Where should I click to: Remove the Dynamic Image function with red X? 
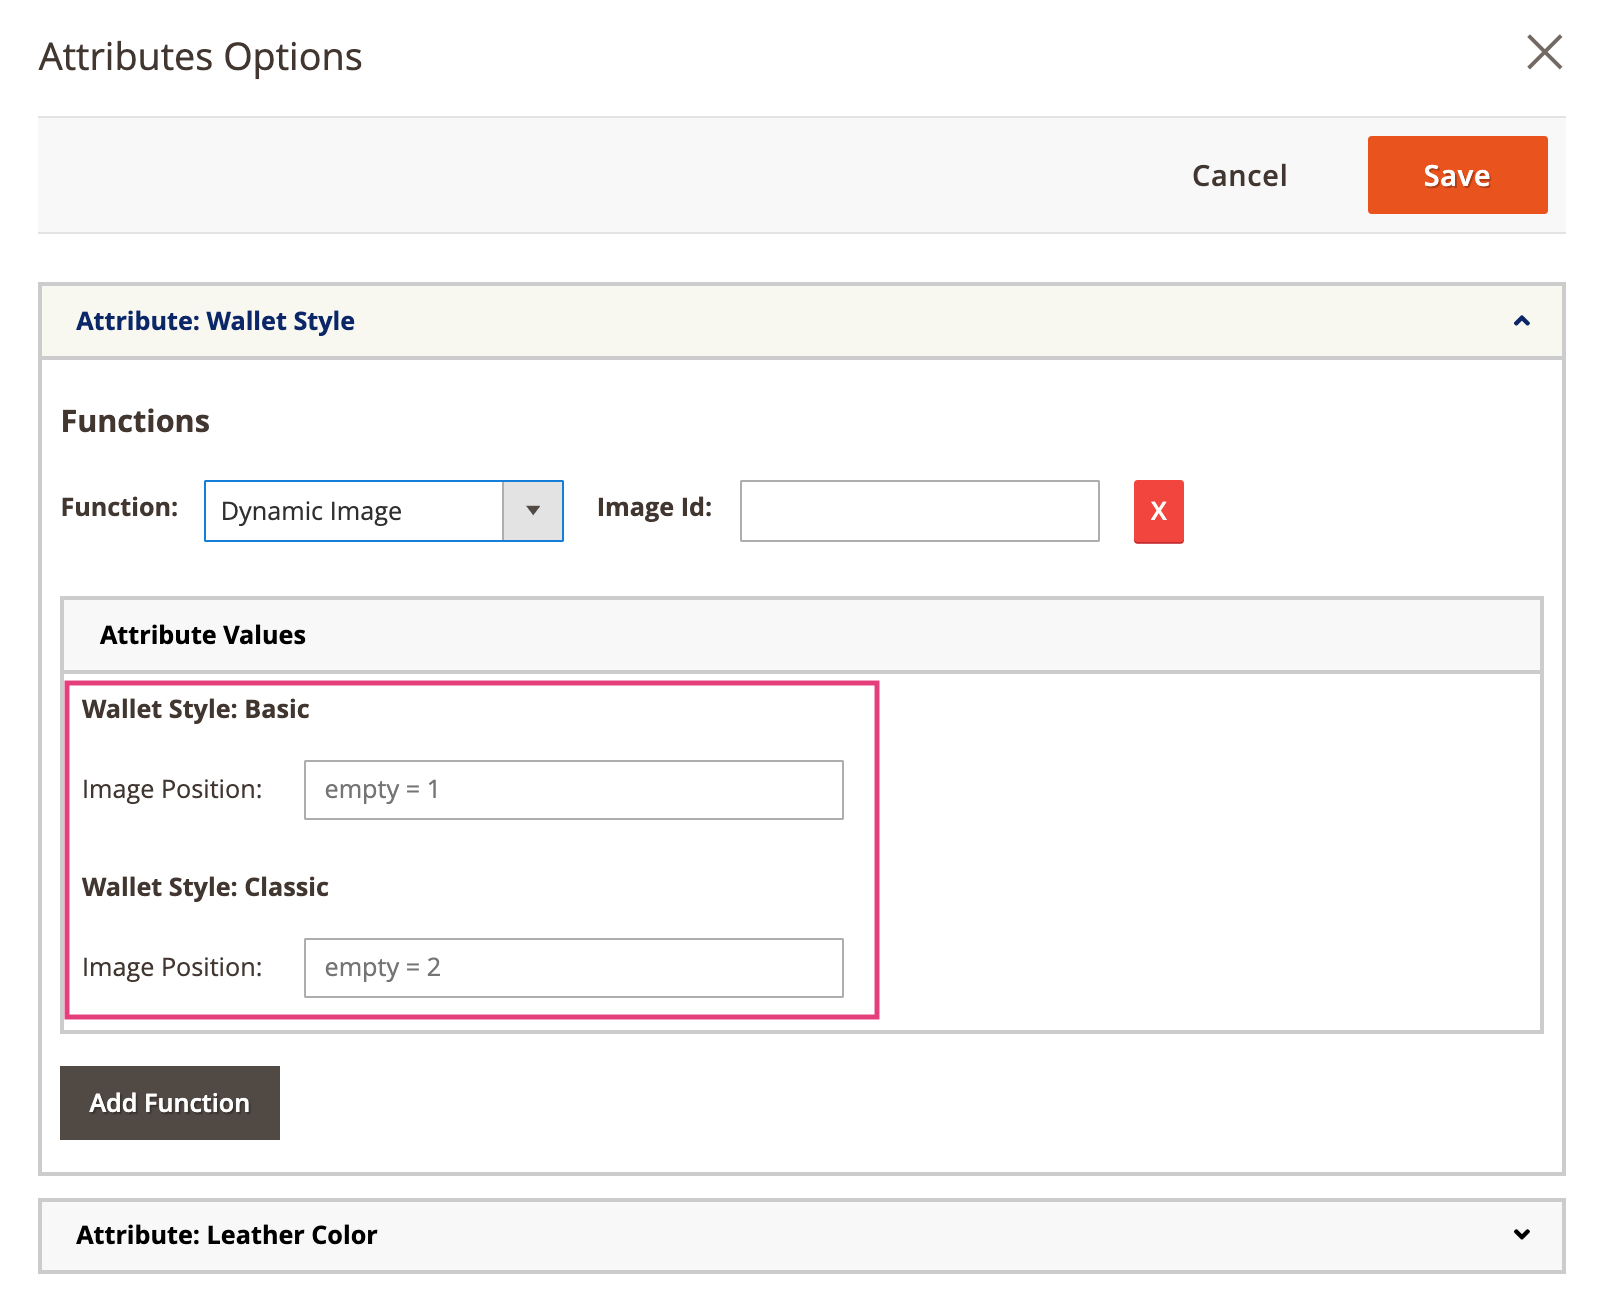tap(1157, 511)
